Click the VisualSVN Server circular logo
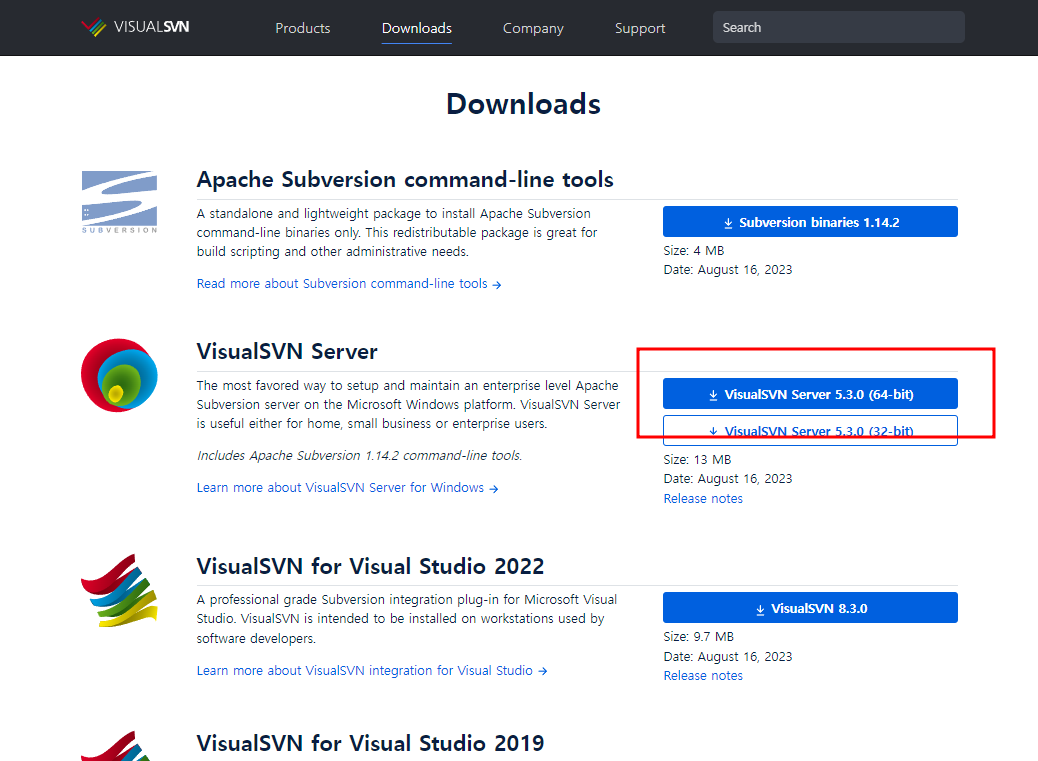Screen dimensions: 1038x761 click(119, 375)
